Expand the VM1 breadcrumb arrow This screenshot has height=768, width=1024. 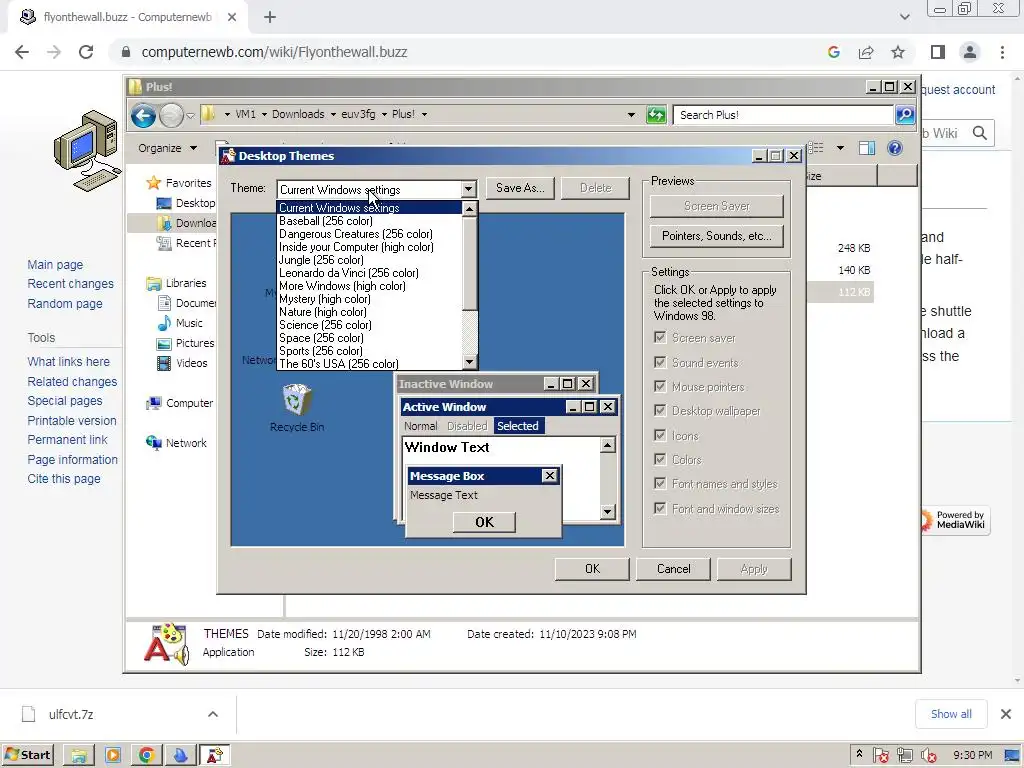point(264,114)
